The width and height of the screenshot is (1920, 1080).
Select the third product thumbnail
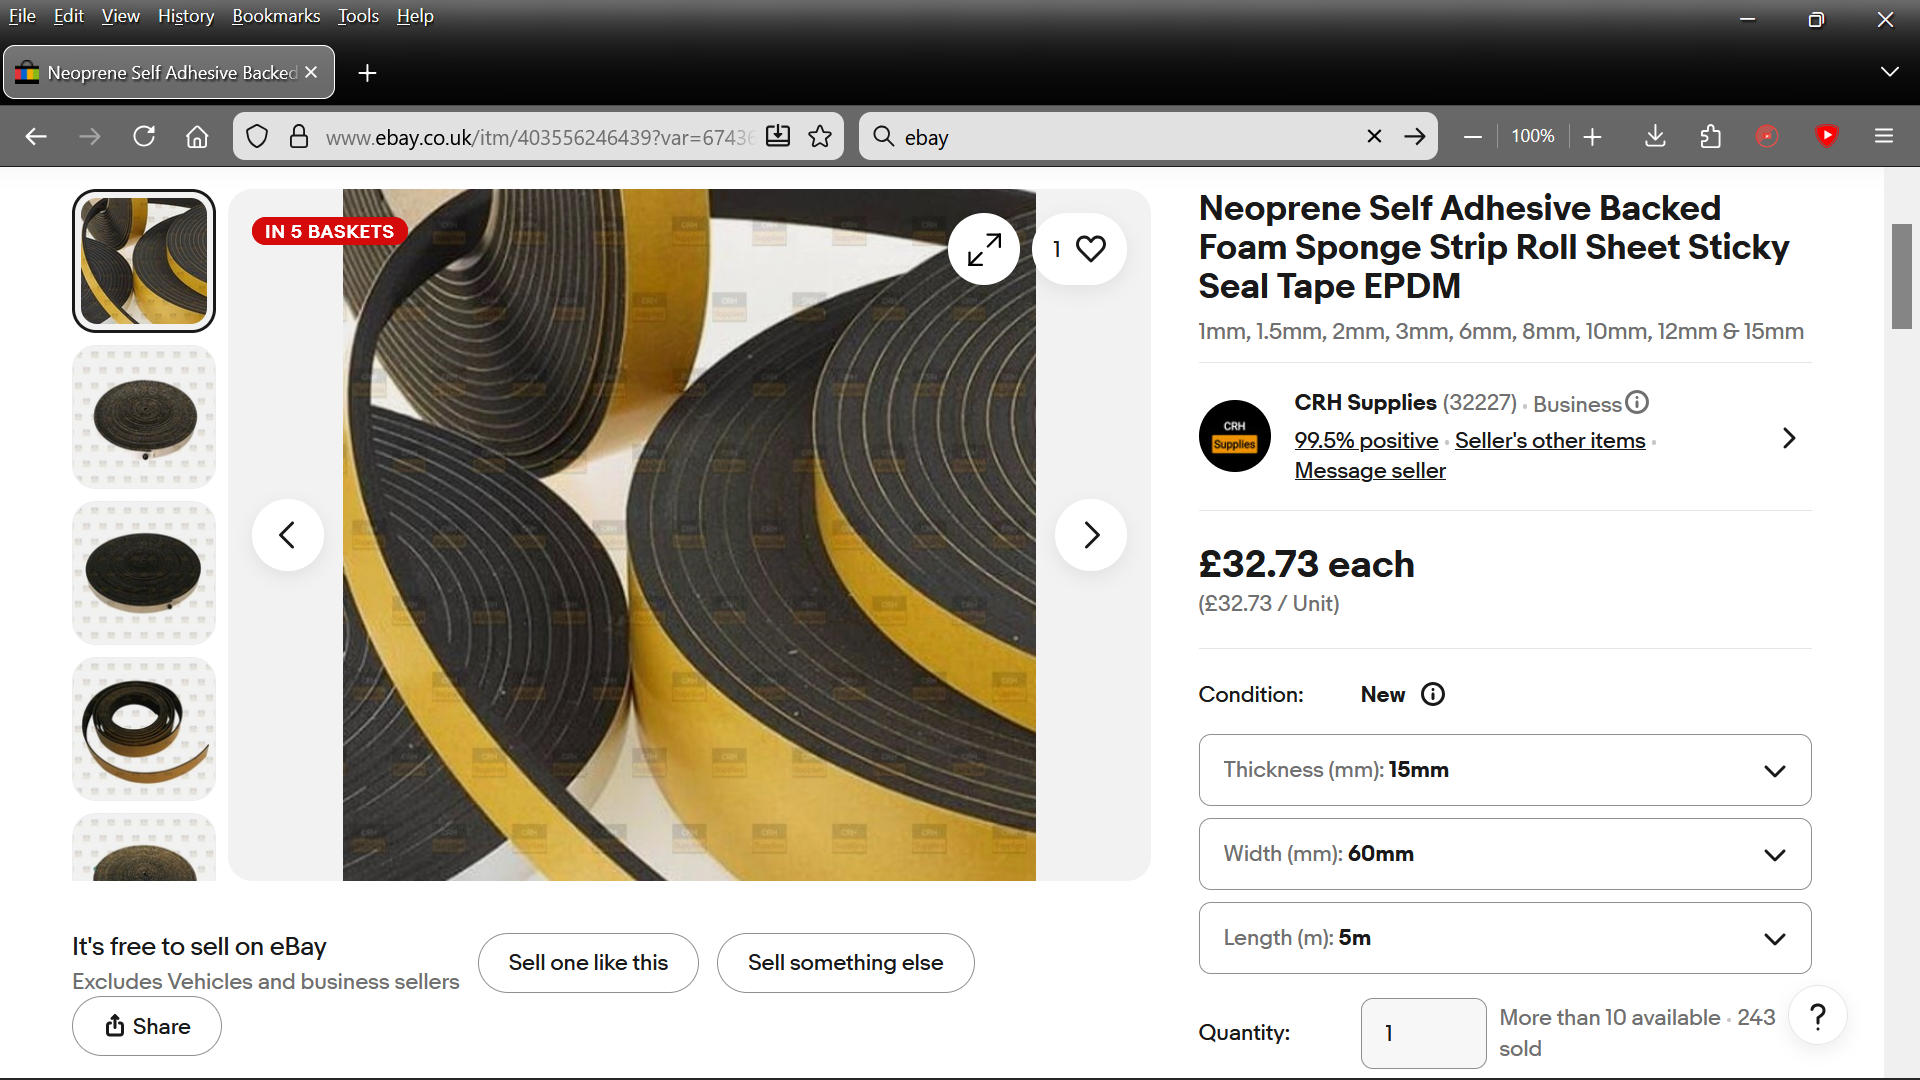[x=144, y=573]
